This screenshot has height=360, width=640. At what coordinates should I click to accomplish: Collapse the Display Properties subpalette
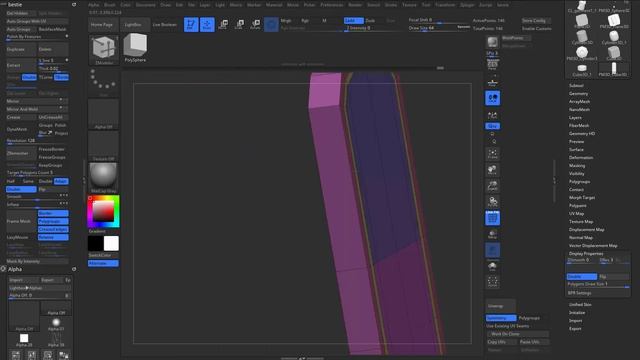point(586,253)
